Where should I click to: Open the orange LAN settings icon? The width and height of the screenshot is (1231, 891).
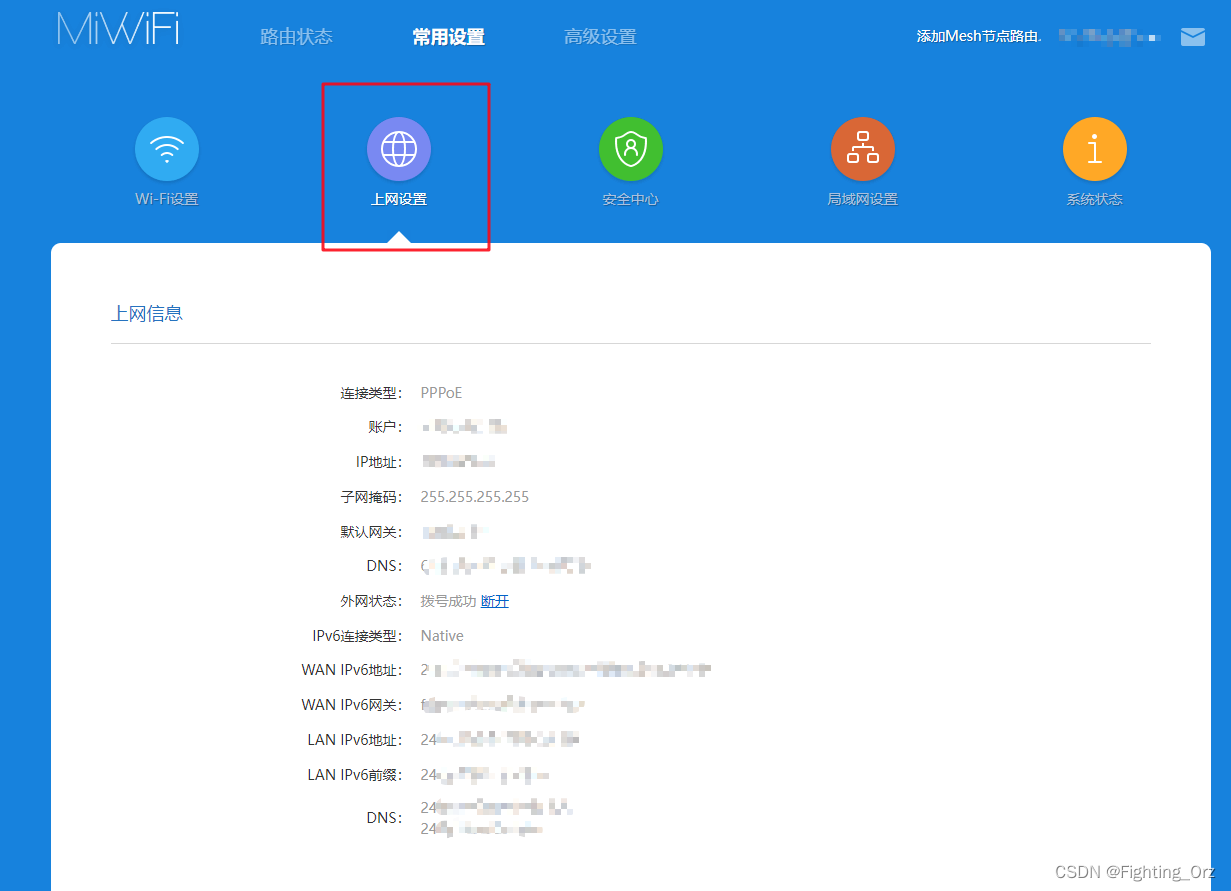click(x=863, y=149)
